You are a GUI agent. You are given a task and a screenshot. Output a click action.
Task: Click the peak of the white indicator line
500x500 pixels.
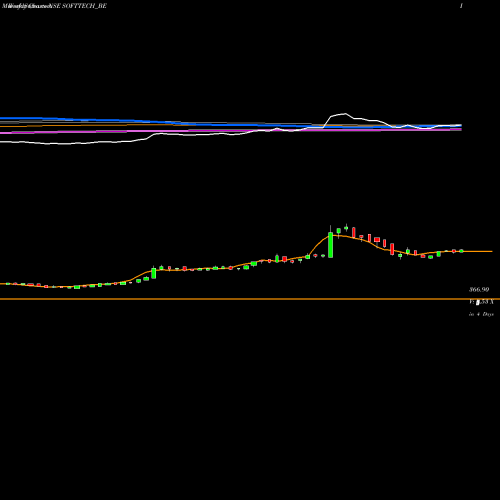346,114
